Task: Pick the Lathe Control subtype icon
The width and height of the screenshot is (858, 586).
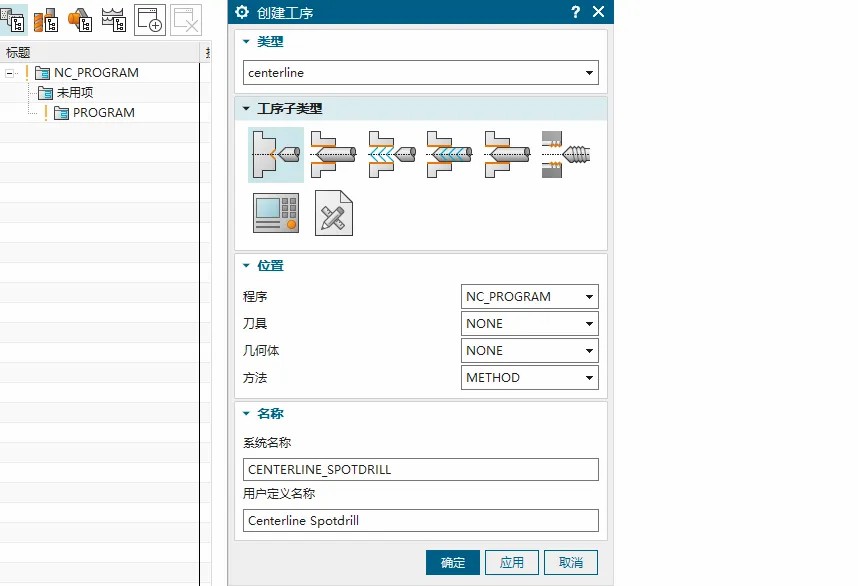Action: [276, 213]
